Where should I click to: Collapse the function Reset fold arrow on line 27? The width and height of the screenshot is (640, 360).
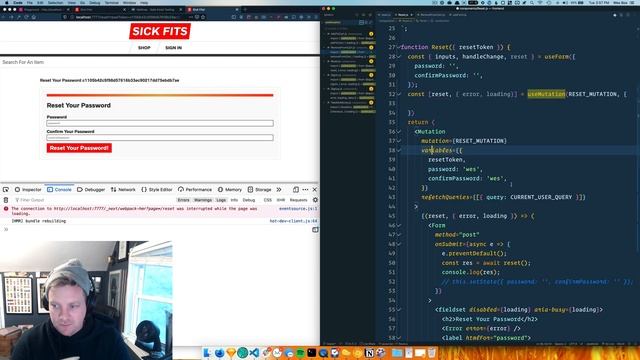399,47
